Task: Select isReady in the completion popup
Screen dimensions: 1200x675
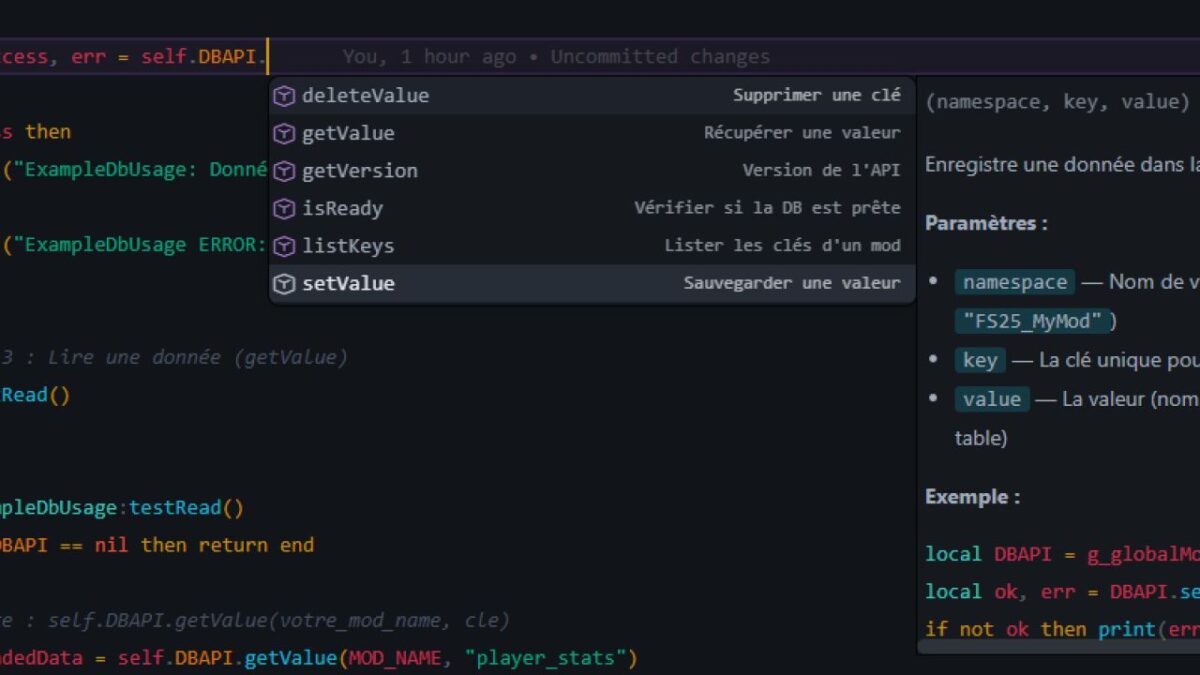Action: [x=340, y=208]
